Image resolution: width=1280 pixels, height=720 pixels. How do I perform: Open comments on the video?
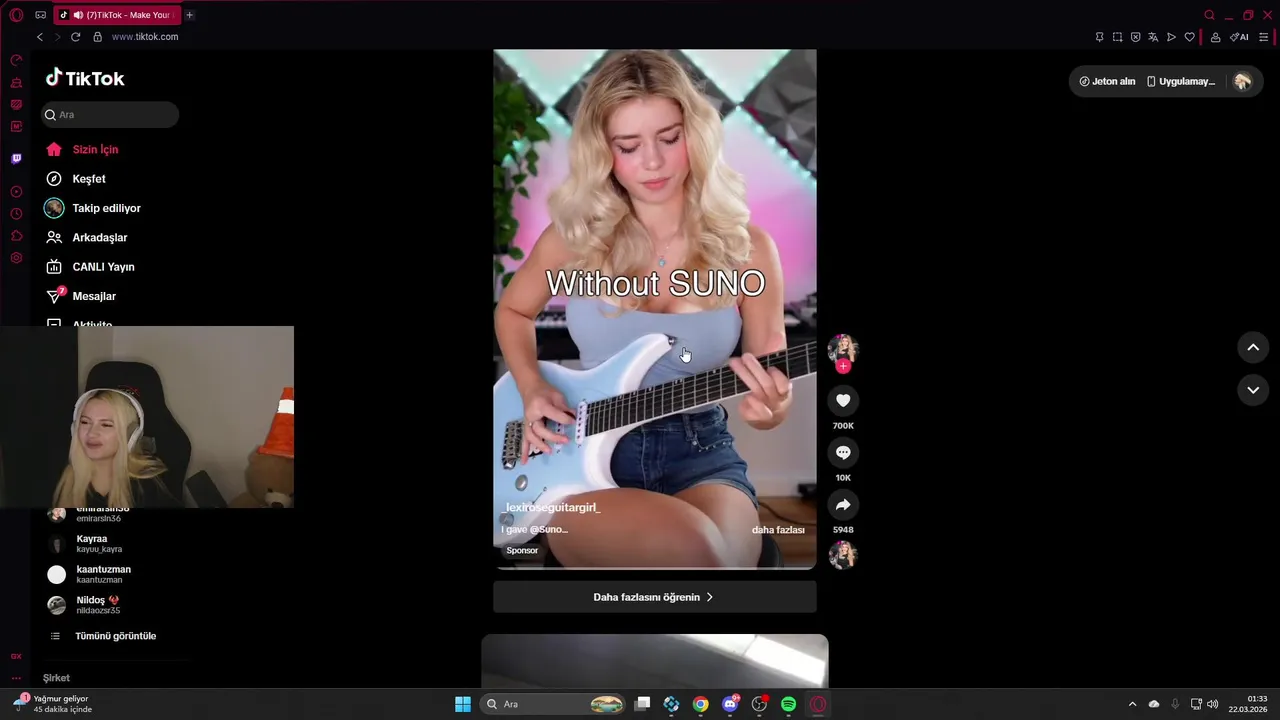coord(843,453)
